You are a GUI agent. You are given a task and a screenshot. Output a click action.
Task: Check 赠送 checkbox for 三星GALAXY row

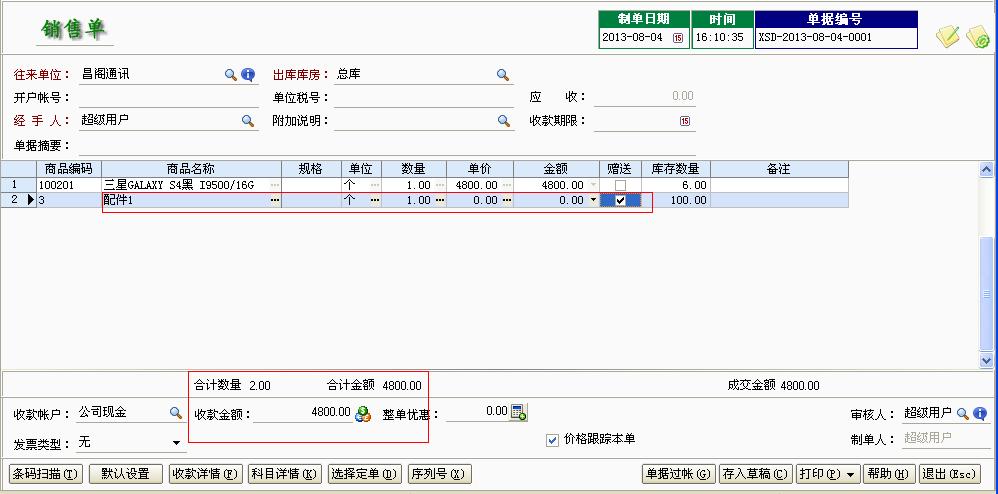click(x=621, y=185)
